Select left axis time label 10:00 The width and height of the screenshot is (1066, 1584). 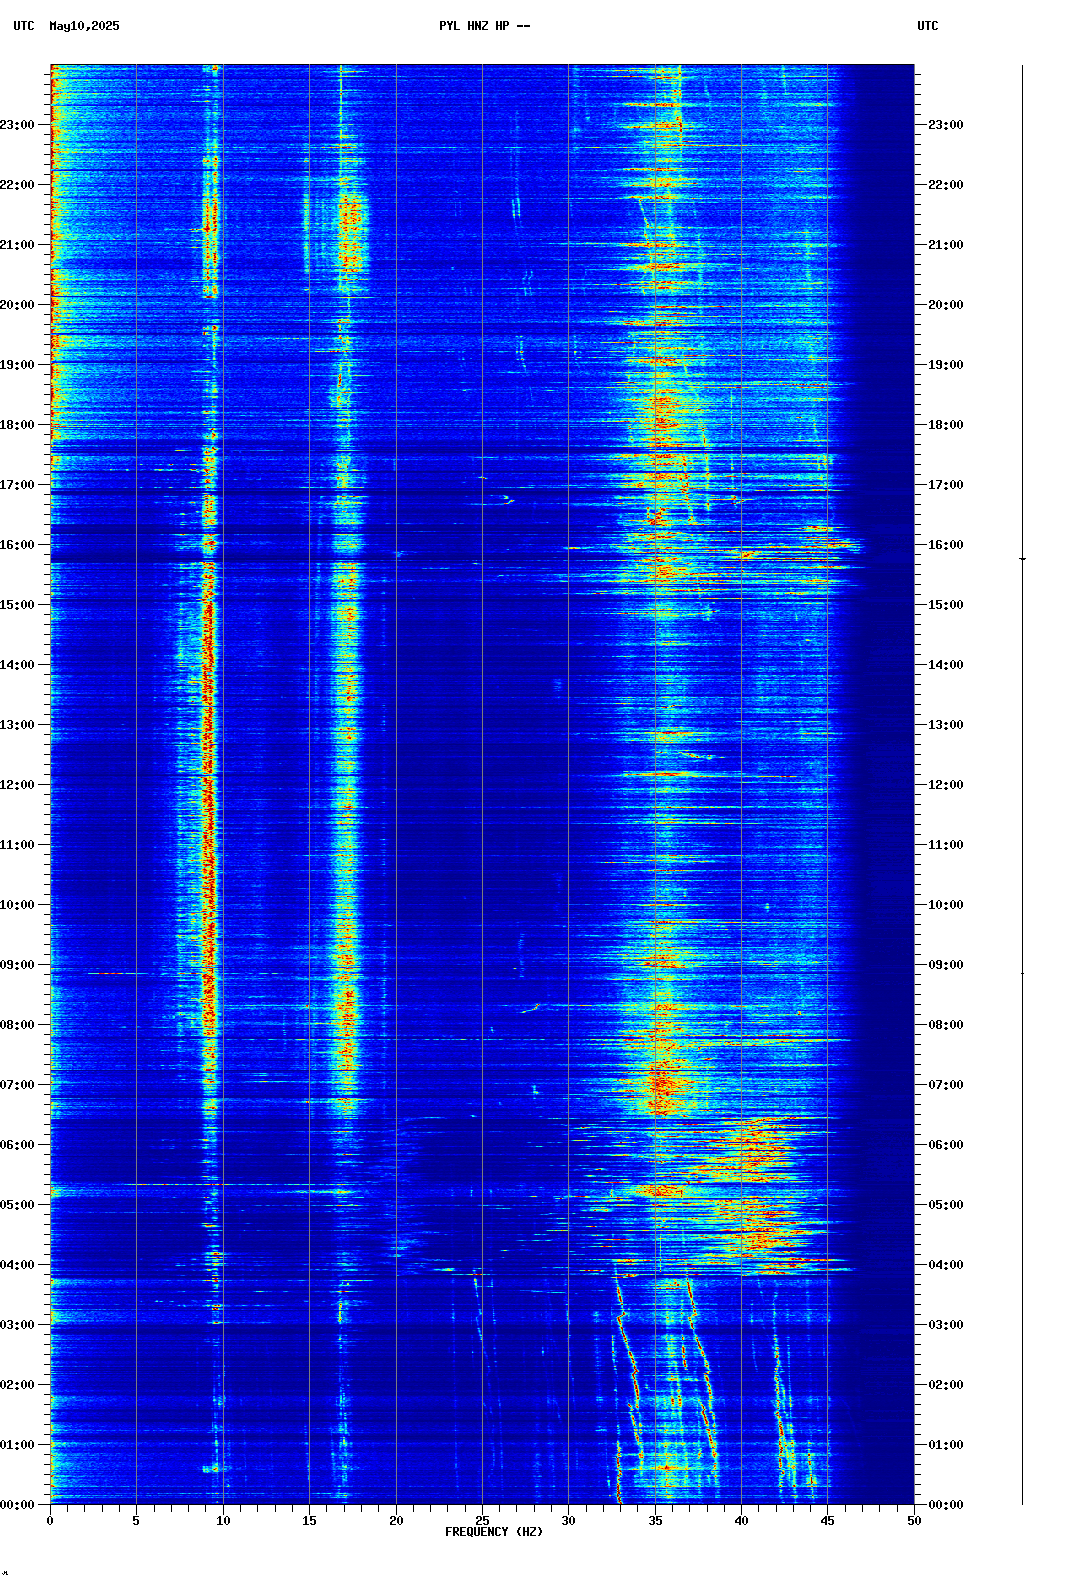pos(17,905)
